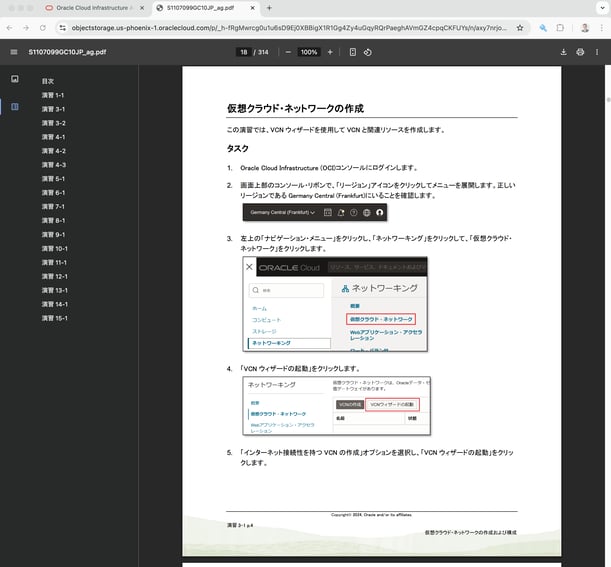Image resolution: width=611 pixels, height=567 pixels.
Task: Show the thumbnails view in the sidebar
Action: click(x=15, y=79)
